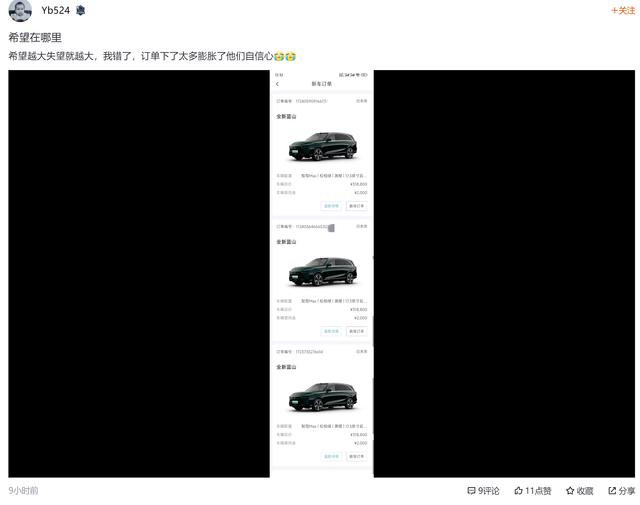Like the post via 11点赞 thumb icon
The width and height of the screenshot is (640, 505).
click(518, 490)
